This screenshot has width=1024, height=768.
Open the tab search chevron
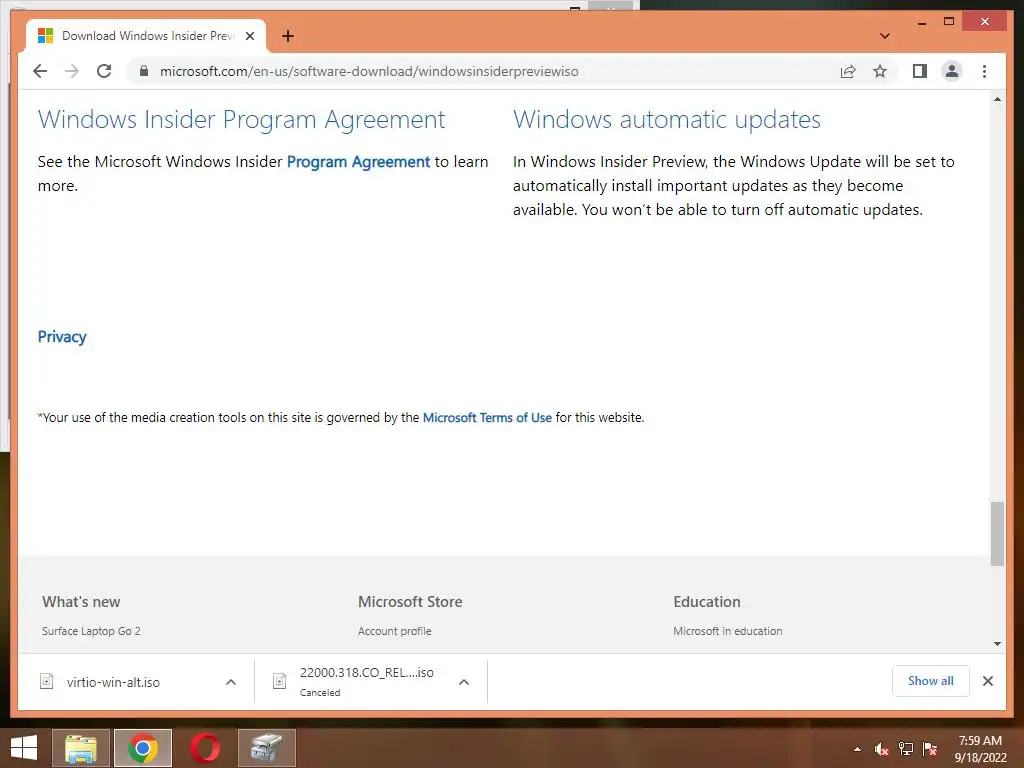pyautogui.click(x=884, y=36)
